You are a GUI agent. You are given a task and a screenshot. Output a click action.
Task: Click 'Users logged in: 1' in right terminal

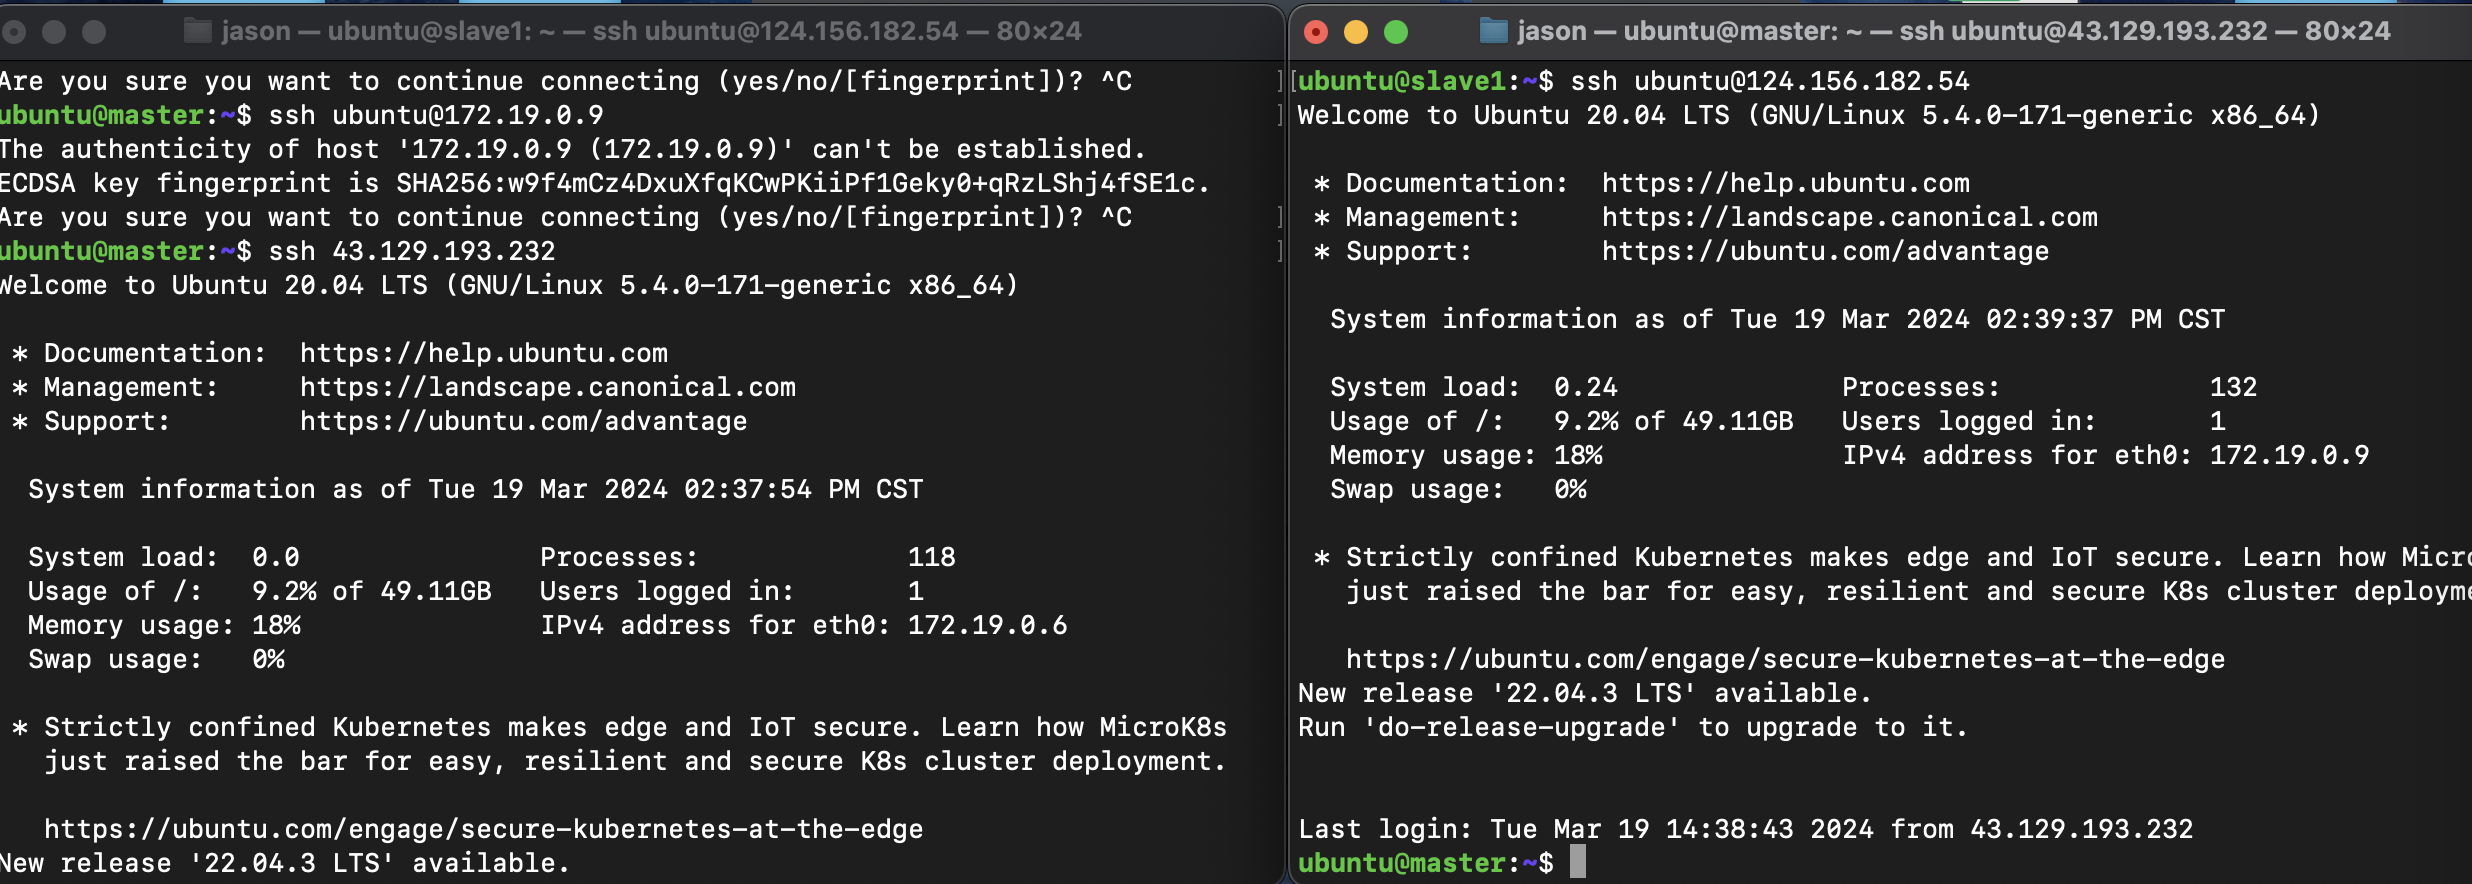2034,421
